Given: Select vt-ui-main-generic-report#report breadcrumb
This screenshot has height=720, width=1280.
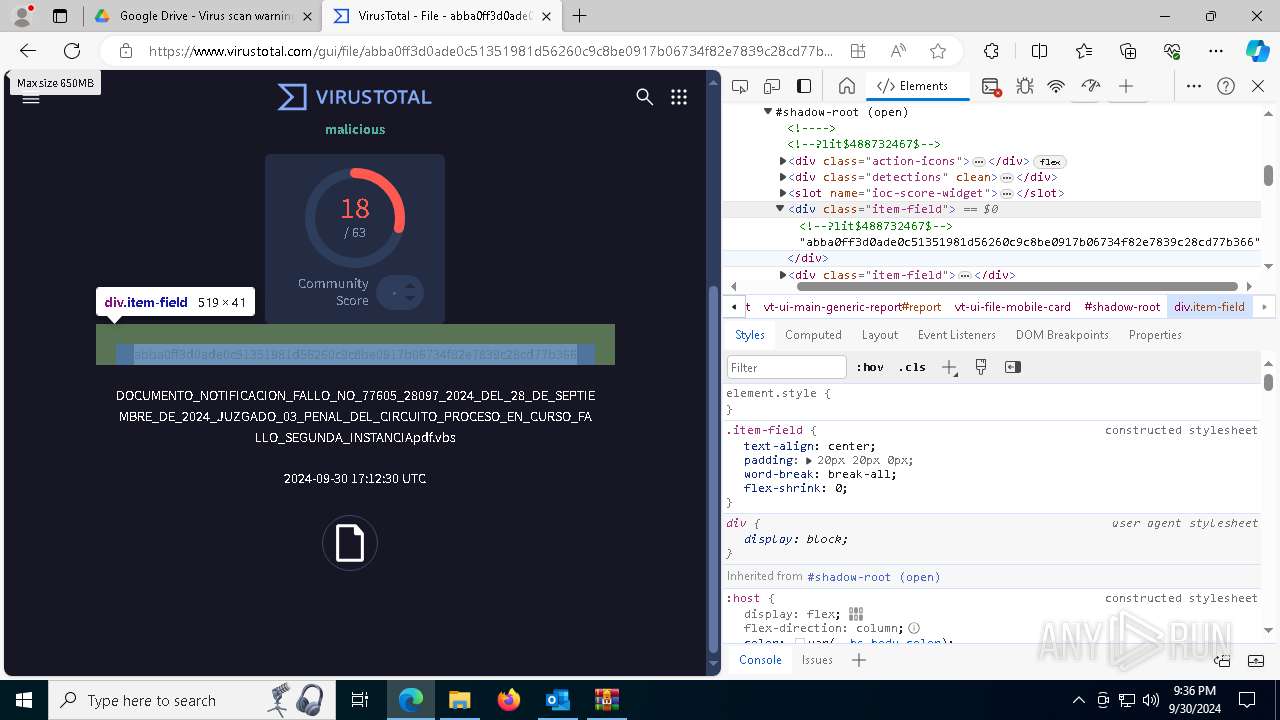Looking at the screenshot, I should (852, 307).
